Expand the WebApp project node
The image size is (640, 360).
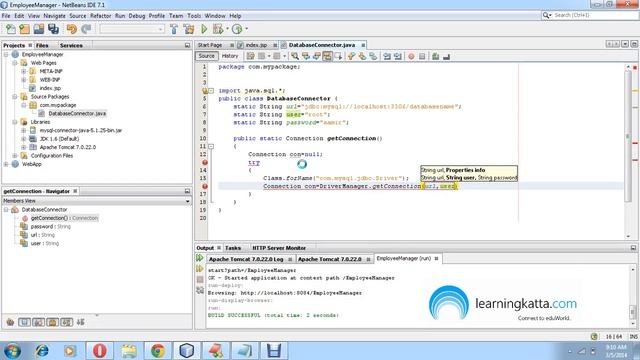[x=6, y=164]
